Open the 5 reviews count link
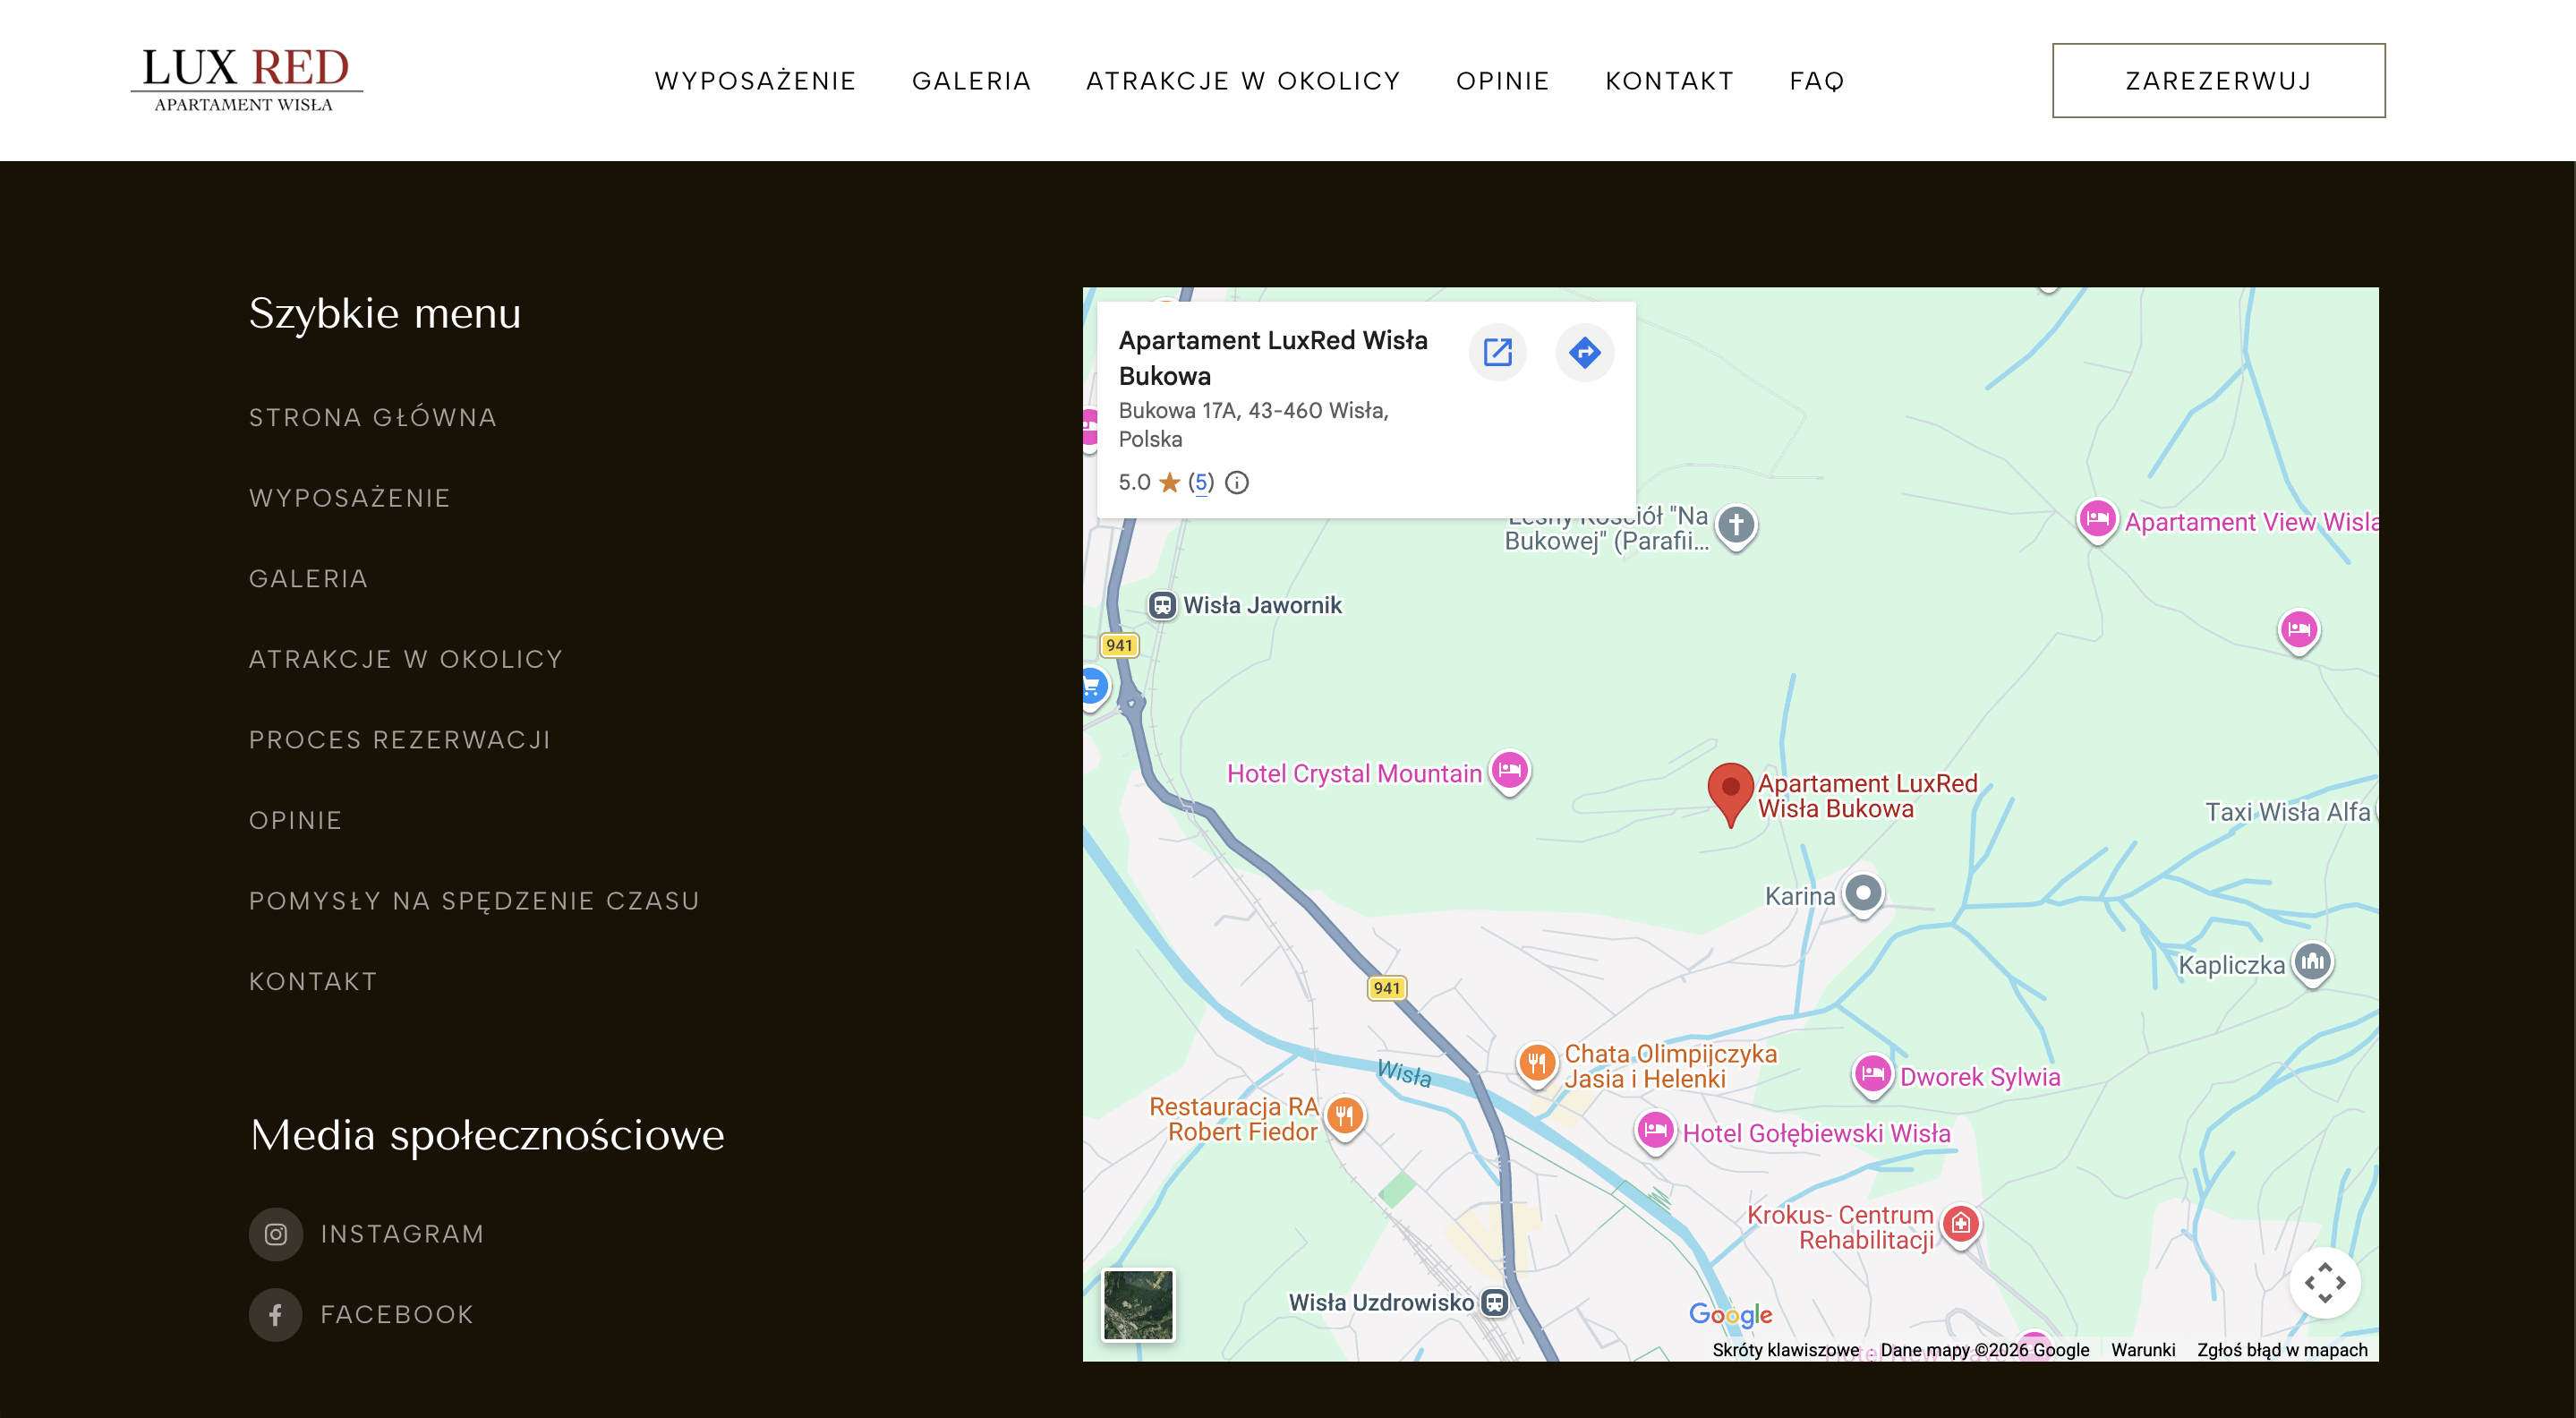Viewport: 2576px width, 1418px height. point(1201,483)
